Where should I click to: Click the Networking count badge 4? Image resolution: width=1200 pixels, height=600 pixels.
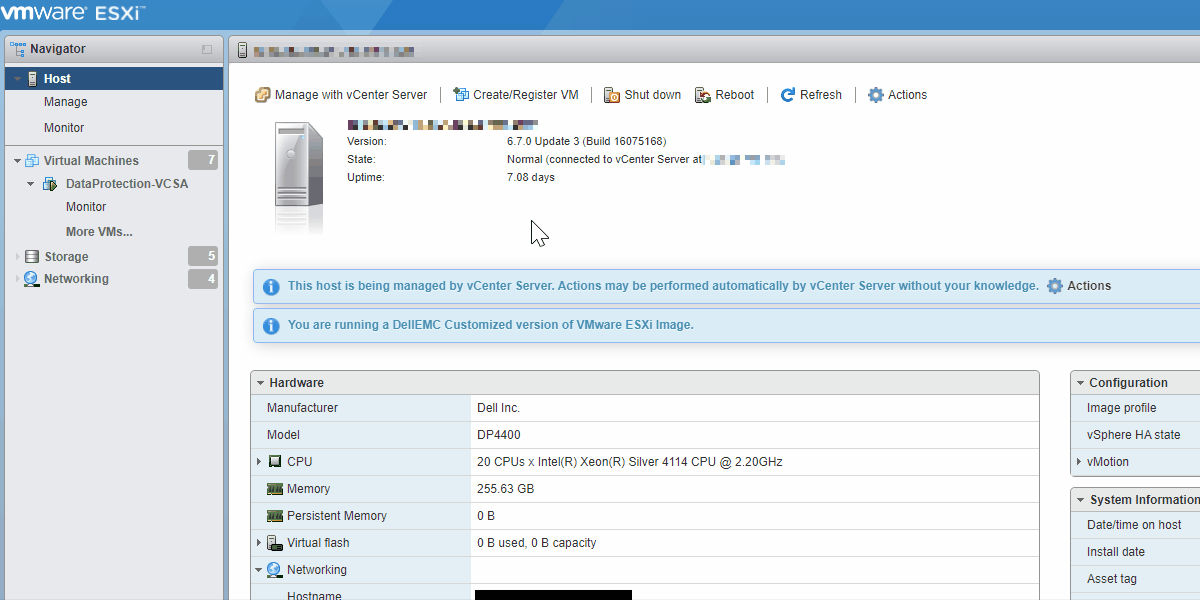[x=203, y=279]
